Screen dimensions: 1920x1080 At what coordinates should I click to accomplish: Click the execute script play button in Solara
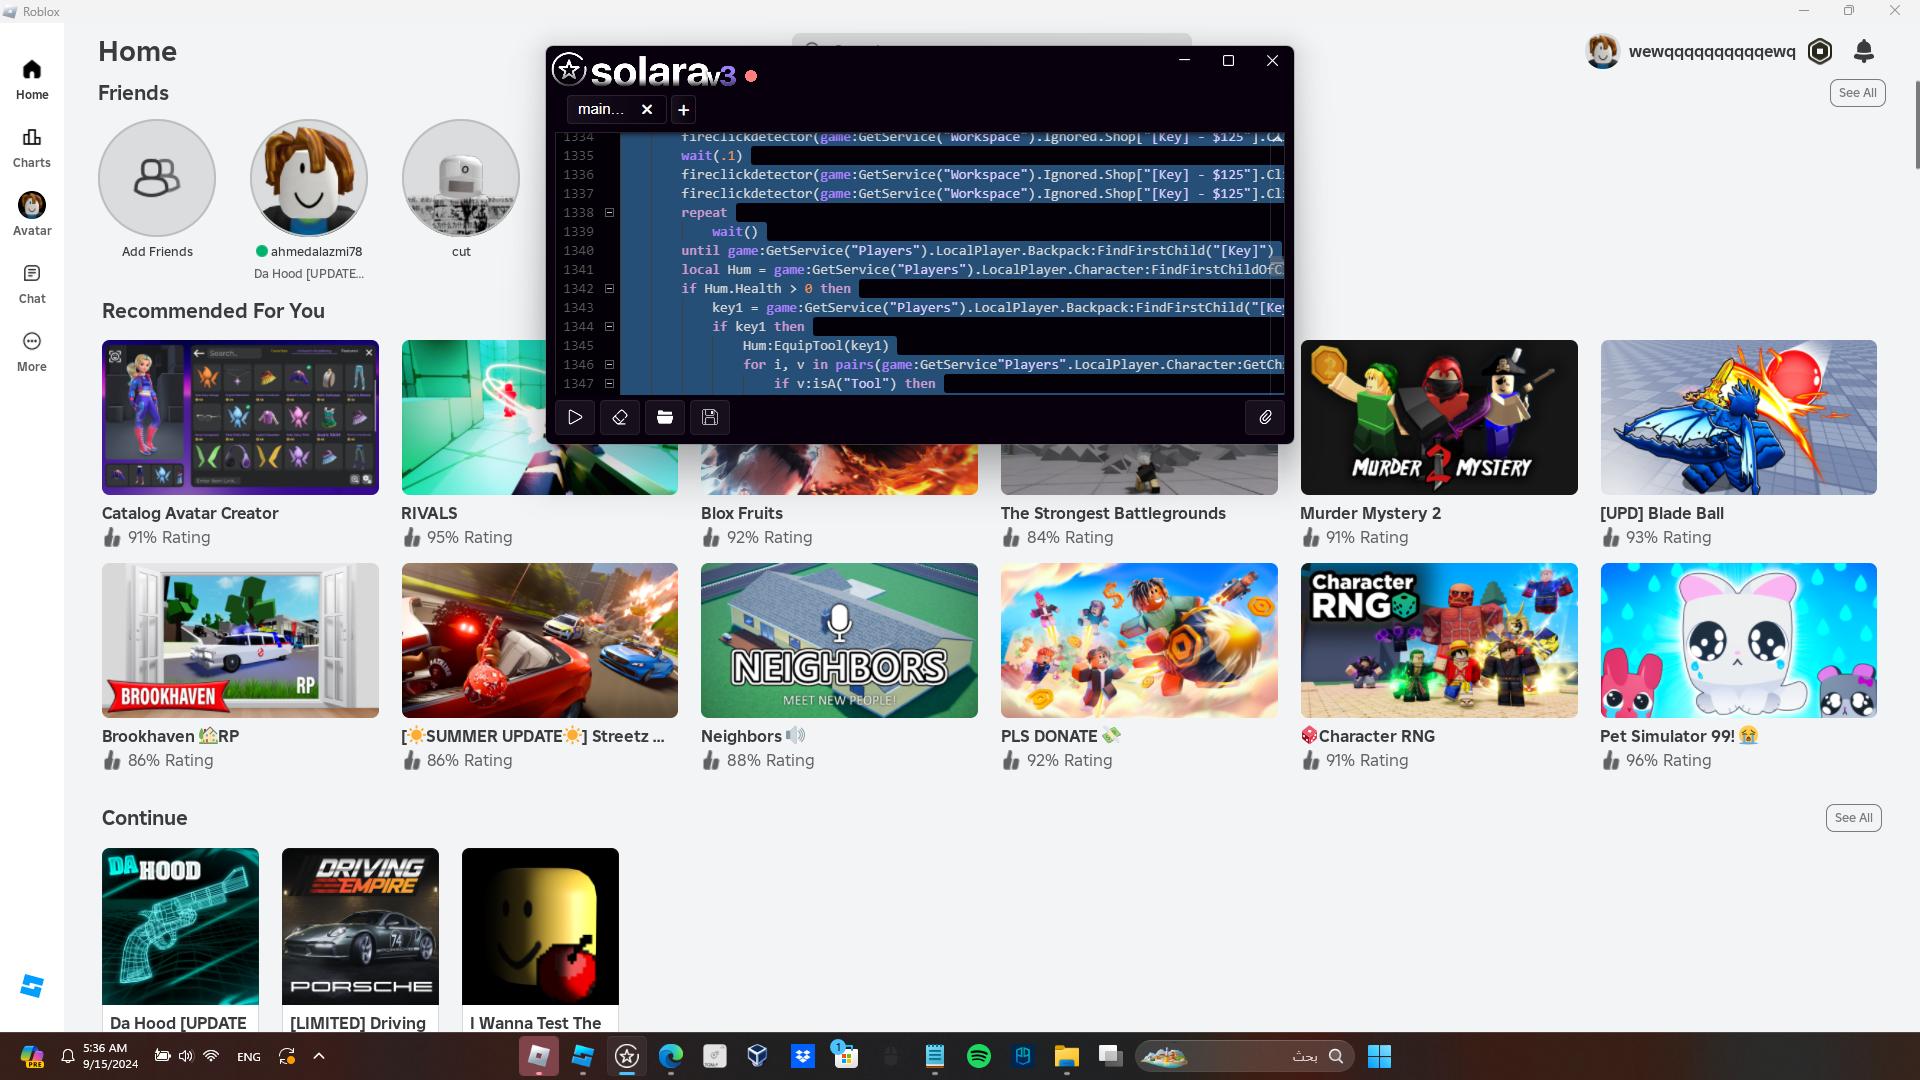(x=575, y=417)
